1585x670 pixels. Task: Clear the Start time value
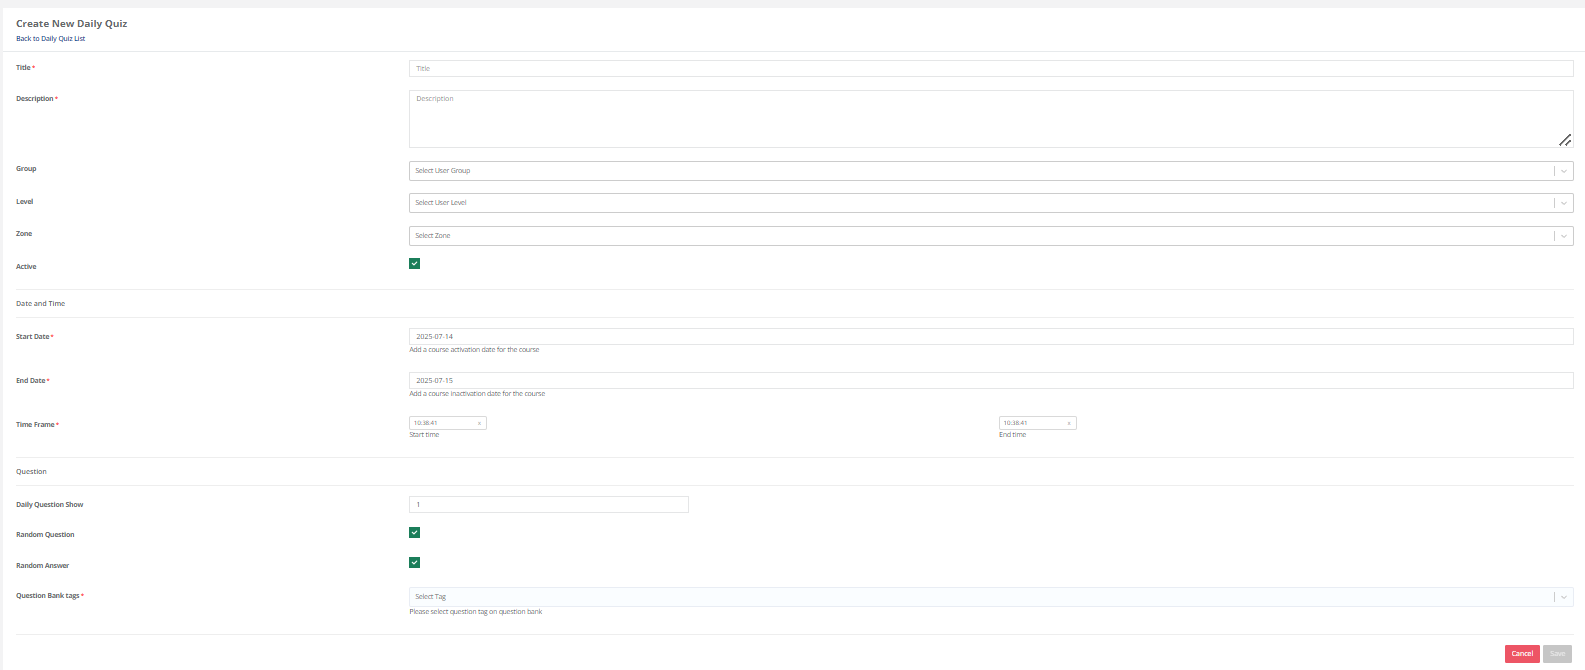pyautogui.click(x=479, y=423)
